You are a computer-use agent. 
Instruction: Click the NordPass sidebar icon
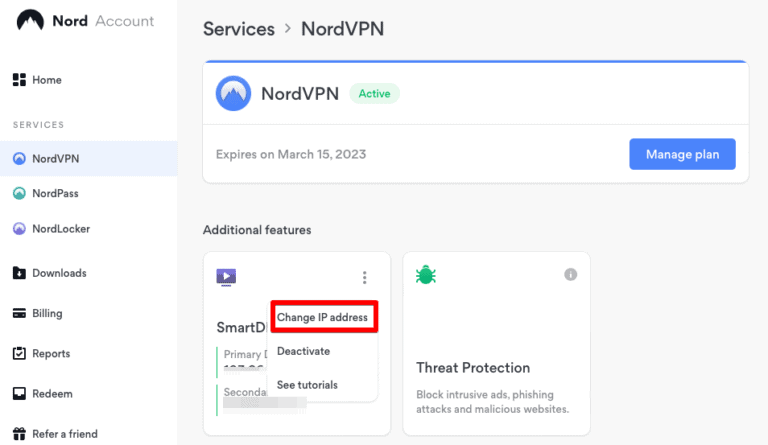19,193
